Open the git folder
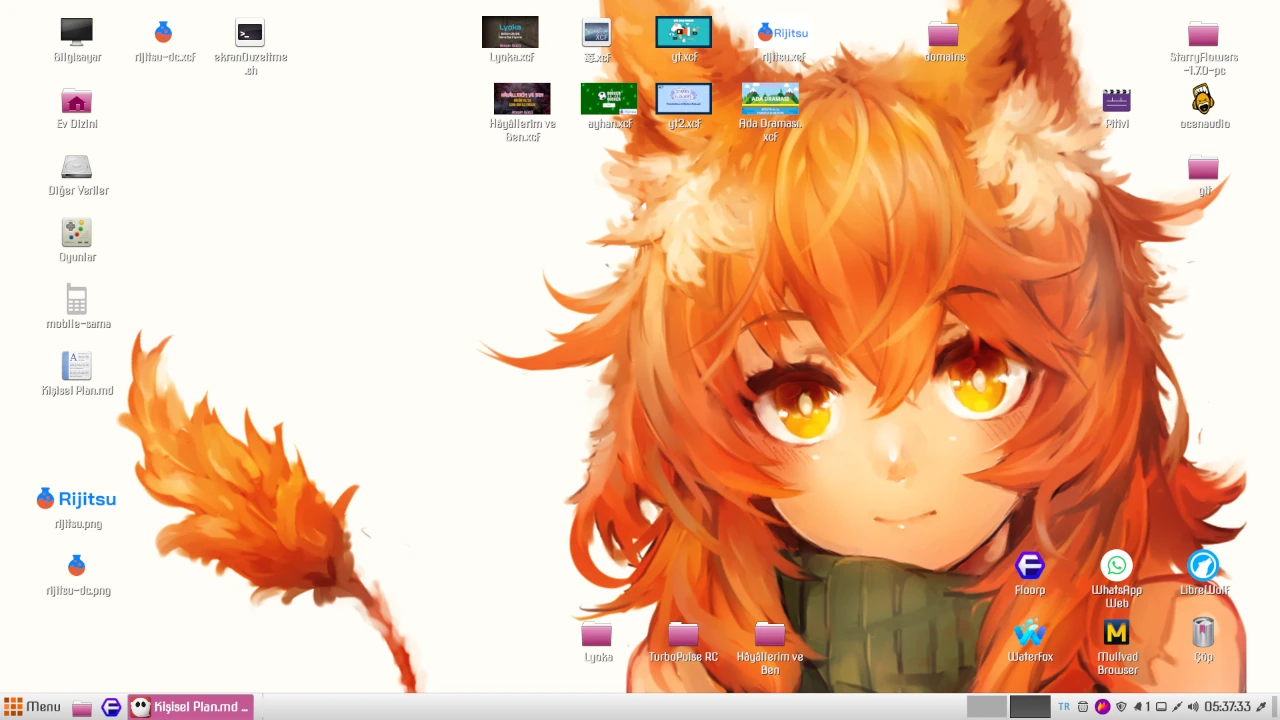Screen dimensions: 1280x720 [x=1204, y=166]
